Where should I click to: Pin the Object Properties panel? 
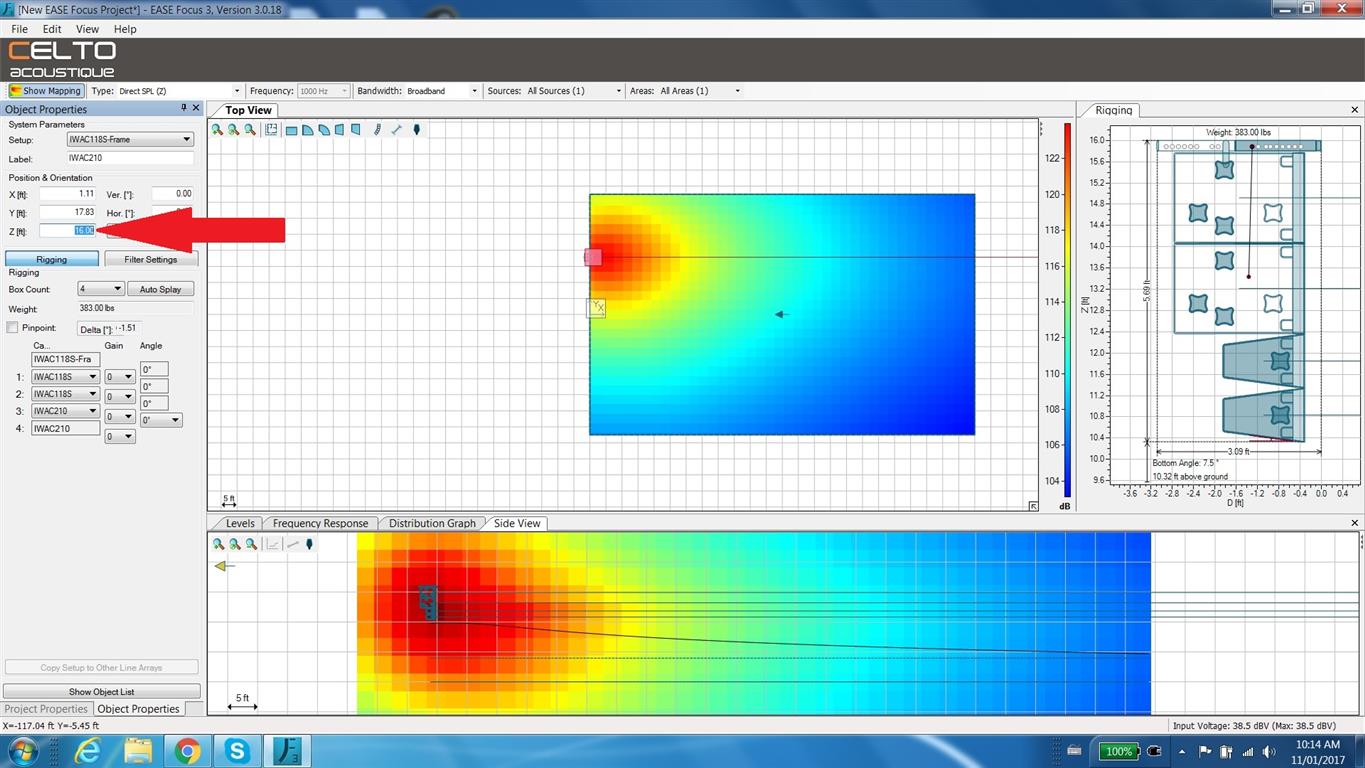click(184, 108)
